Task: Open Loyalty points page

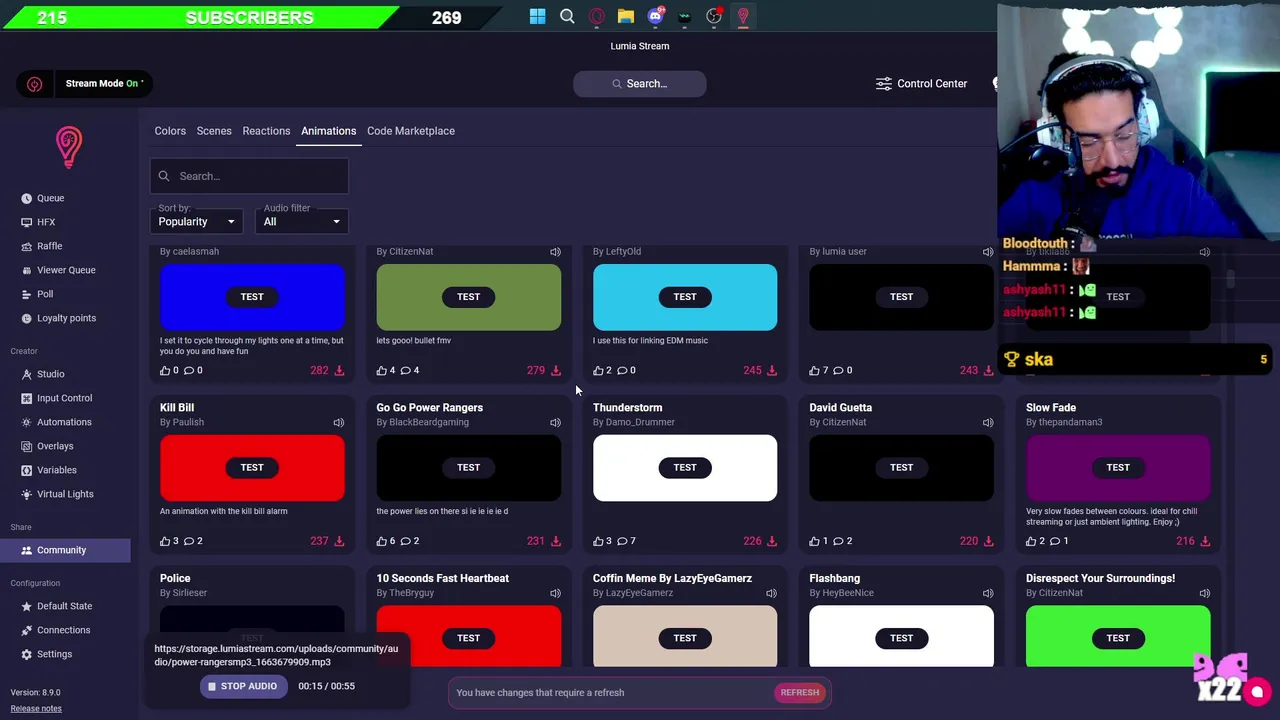Action: (x=65, y=318)
